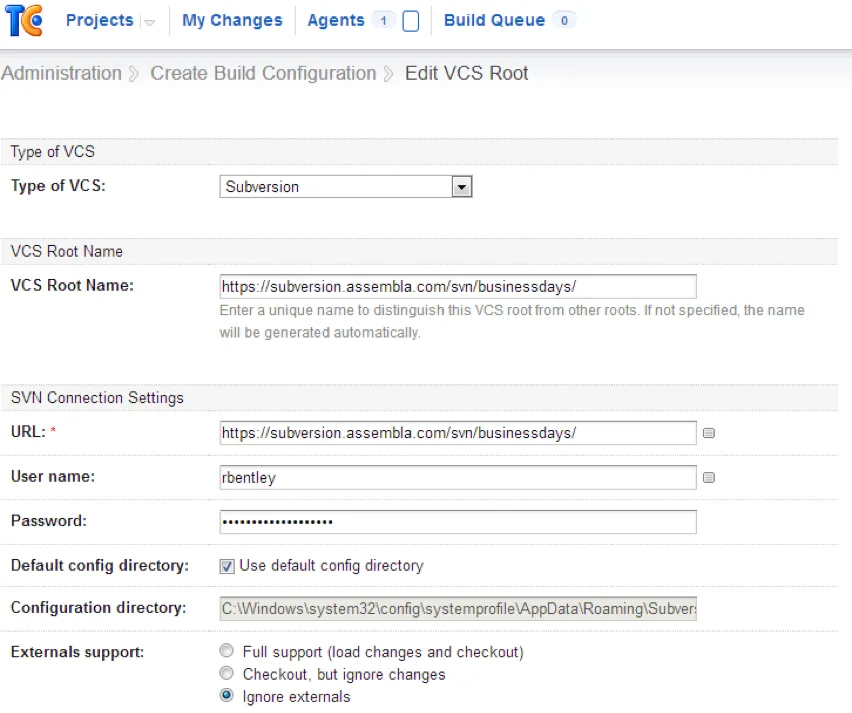Image resolution: width=852 pixels, height=713 pixels.
Task: Select Full support externals option
Action: tap(227, 651)
